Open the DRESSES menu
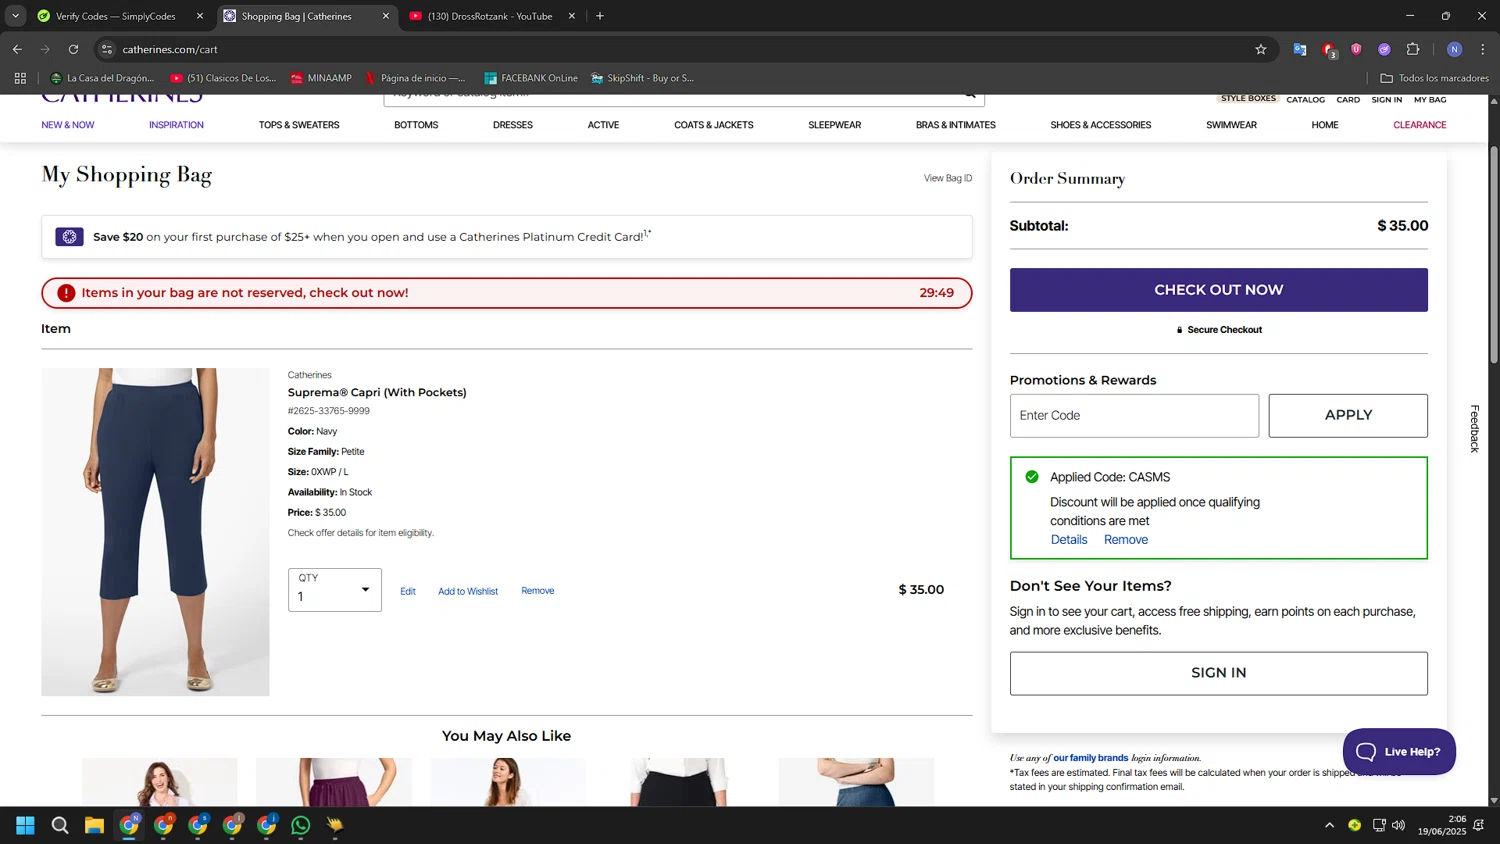The image size is (1500, 844). (513, 125)
